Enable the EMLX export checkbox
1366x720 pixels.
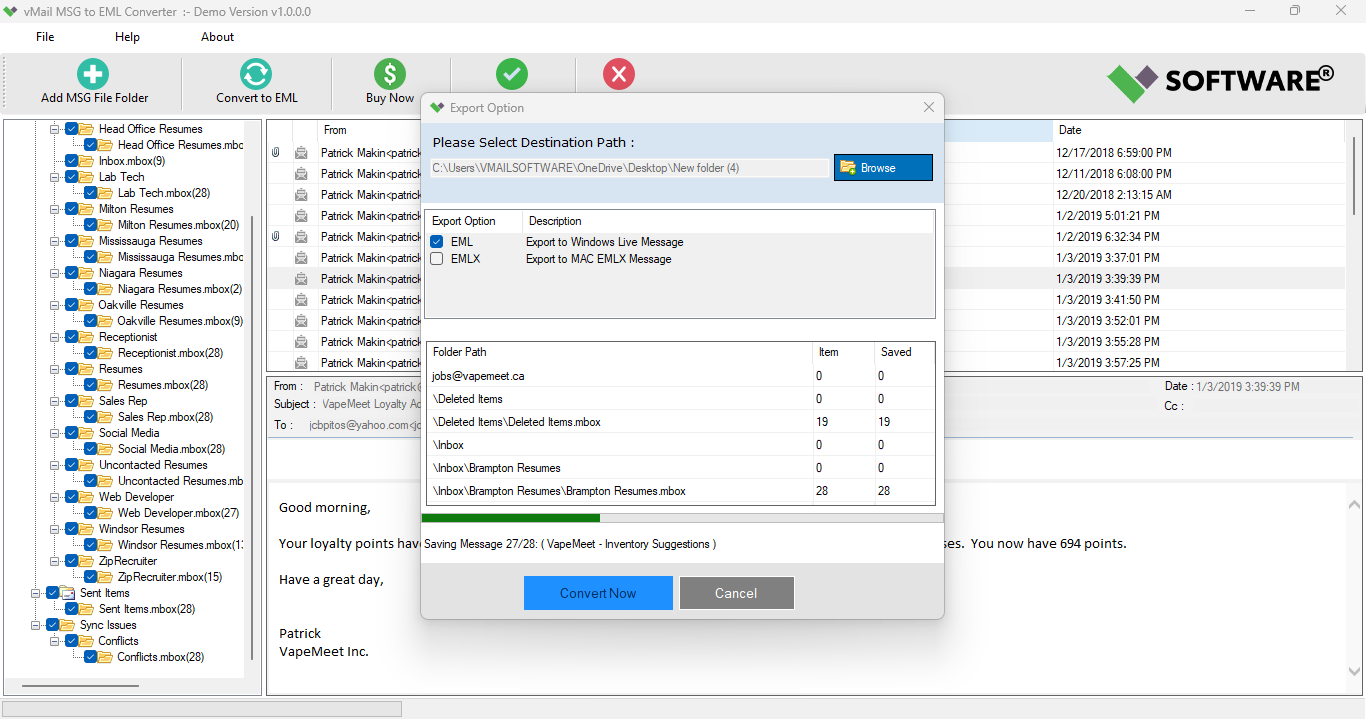pyautogui.click(x=437, y=258)
